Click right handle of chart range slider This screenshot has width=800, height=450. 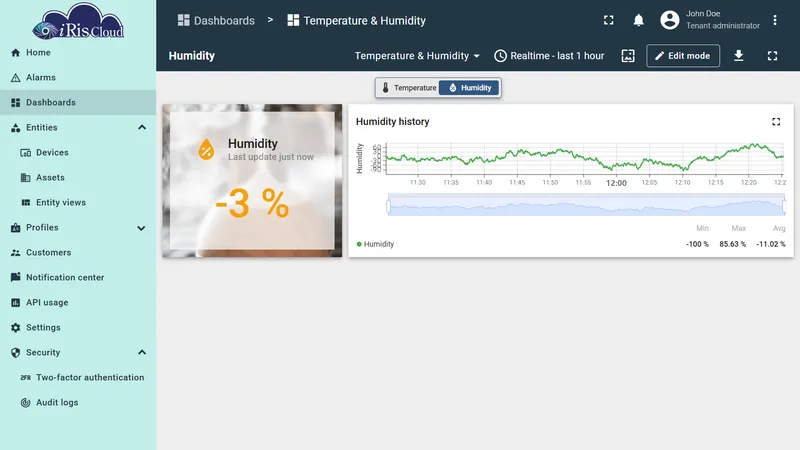(784, 206)
